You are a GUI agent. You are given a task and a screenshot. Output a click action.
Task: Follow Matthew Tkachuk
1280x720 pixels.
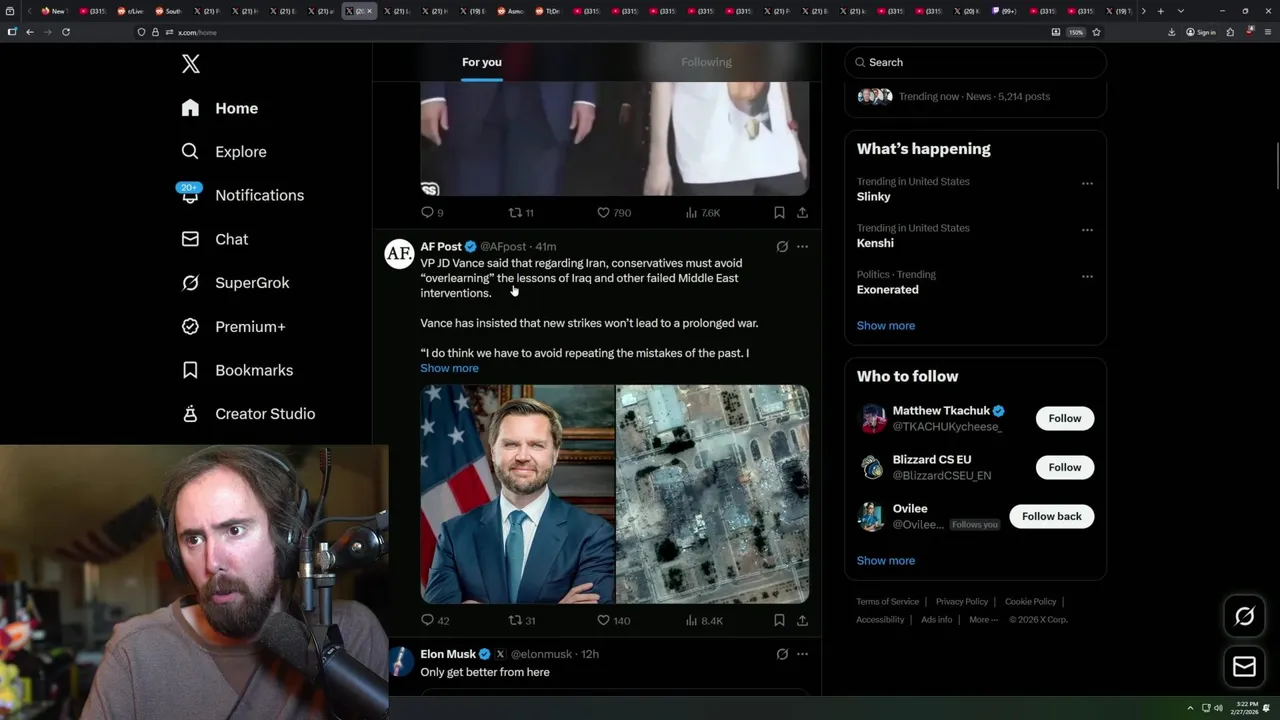point(1065,418)
